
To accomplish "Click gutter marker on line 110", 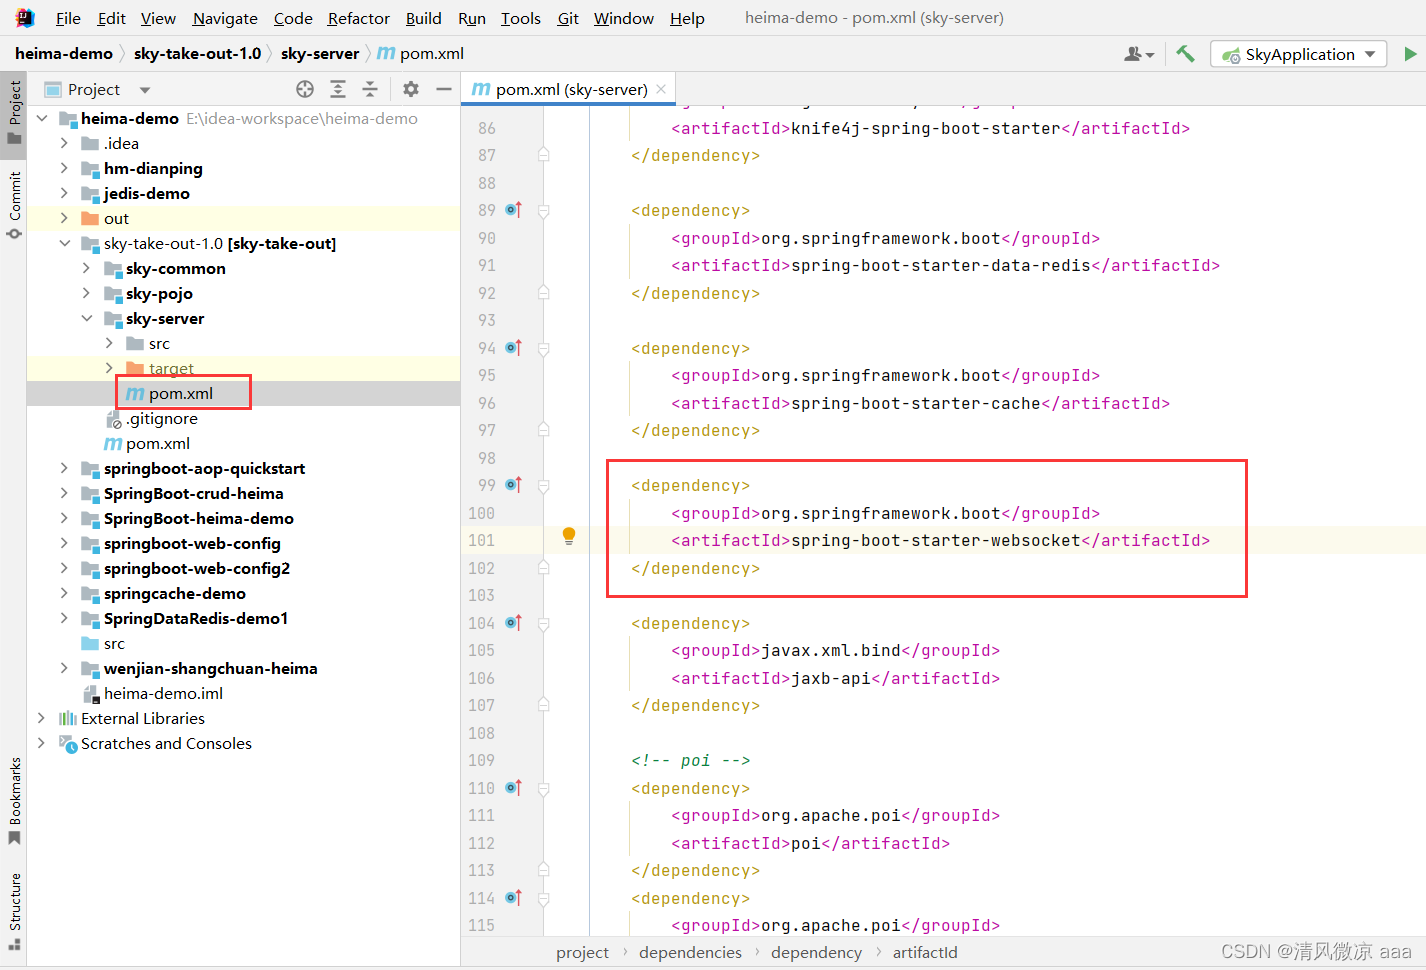I will [514, 788].
